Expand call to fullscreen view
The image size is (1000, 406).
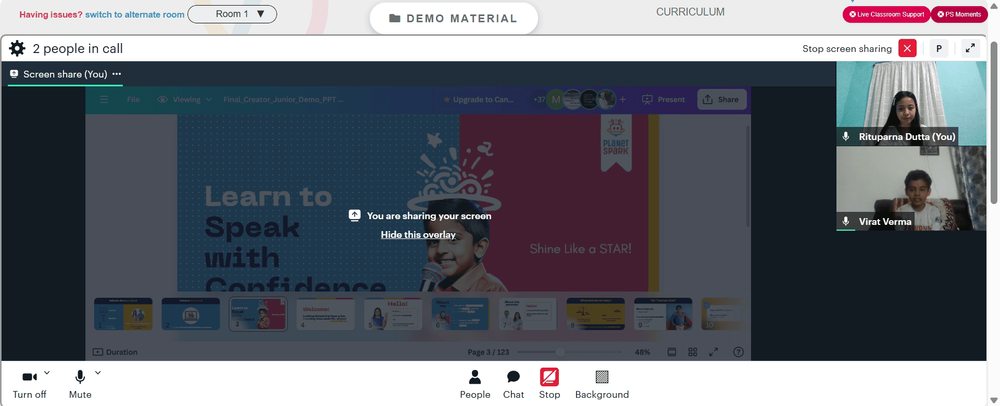point(970,48)
